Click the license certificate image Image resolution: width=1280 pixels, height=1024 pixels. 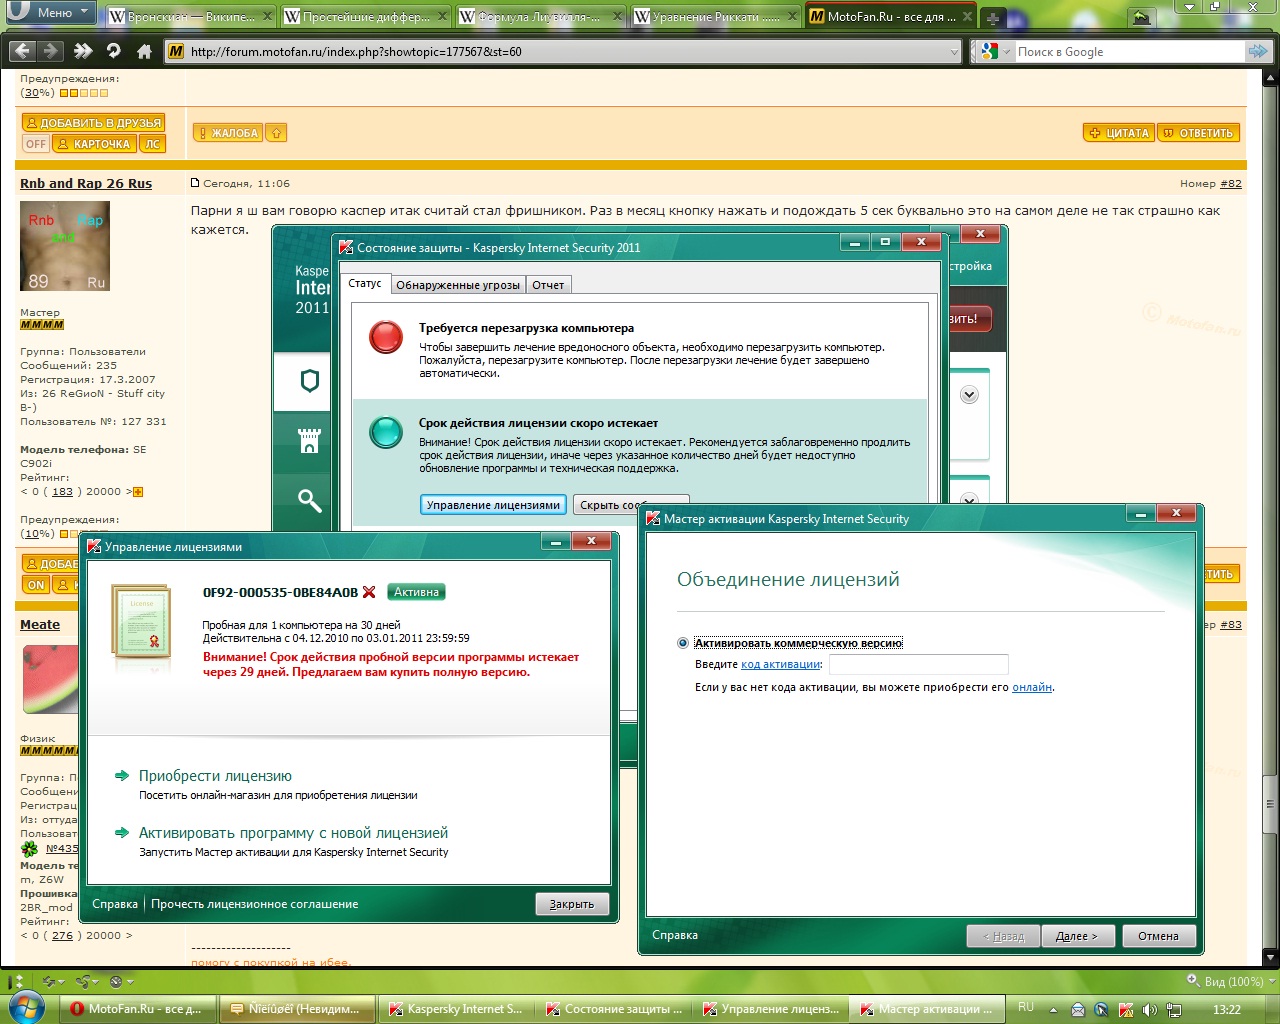click(141, 621)
